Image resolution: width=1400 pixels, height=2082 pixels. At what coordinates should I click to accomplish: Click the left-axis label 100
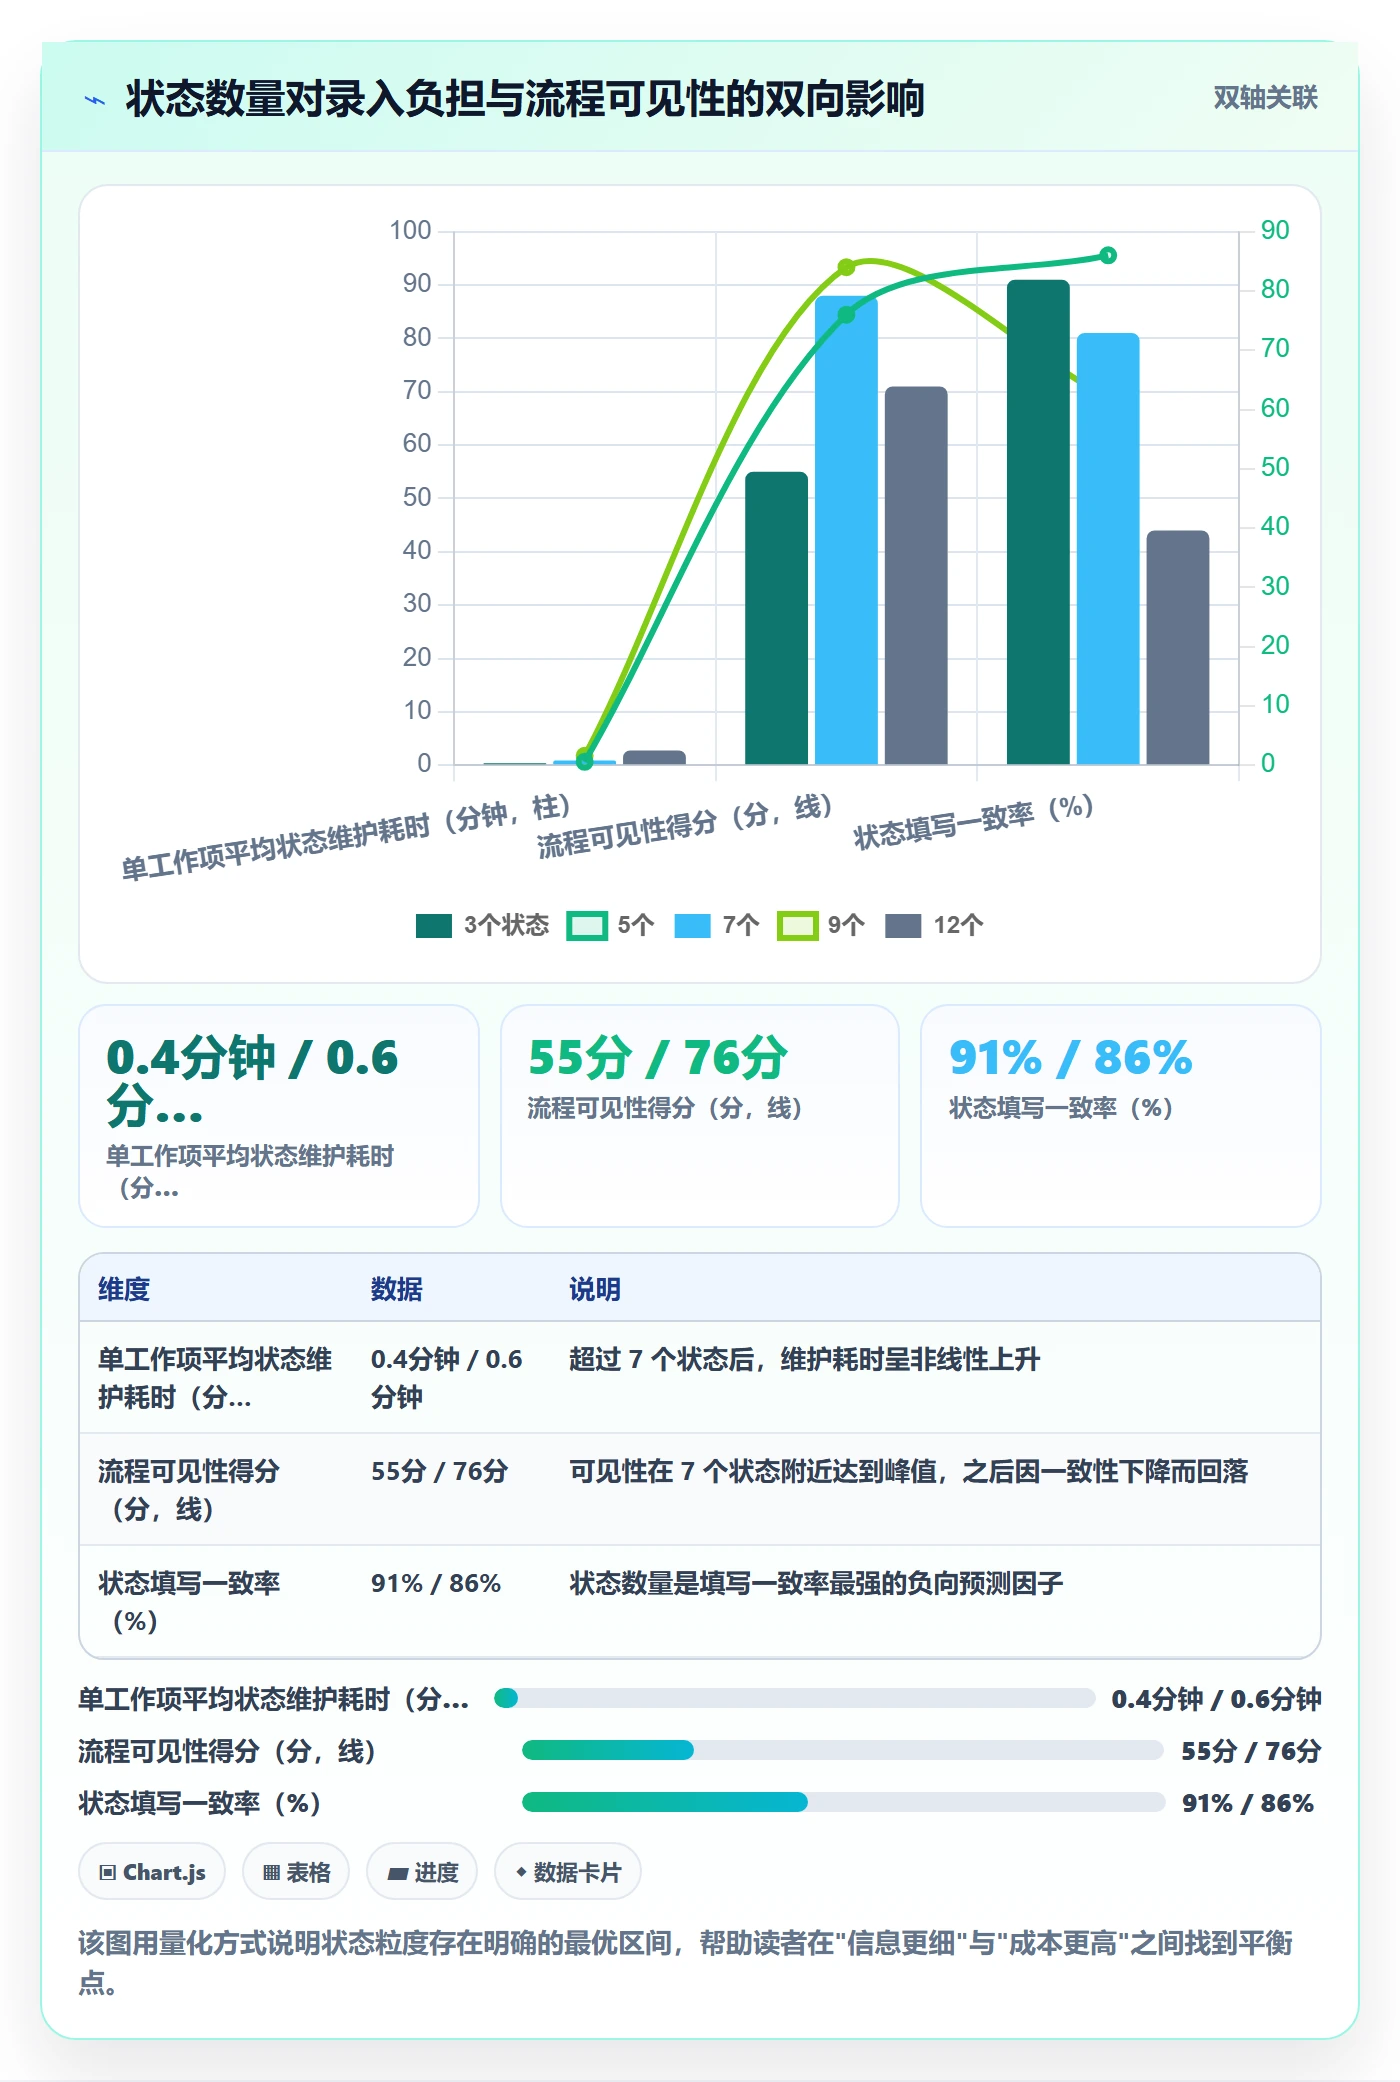point(410,230)
